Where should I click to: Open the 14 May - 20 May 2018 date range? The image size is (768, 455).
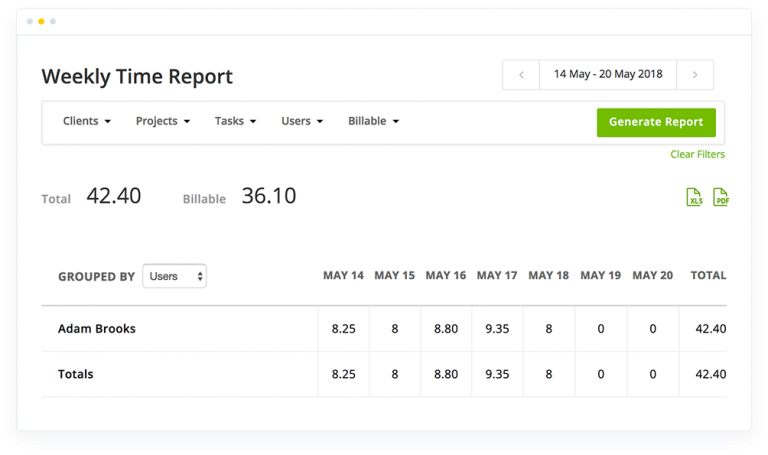(x=608, y=75)
